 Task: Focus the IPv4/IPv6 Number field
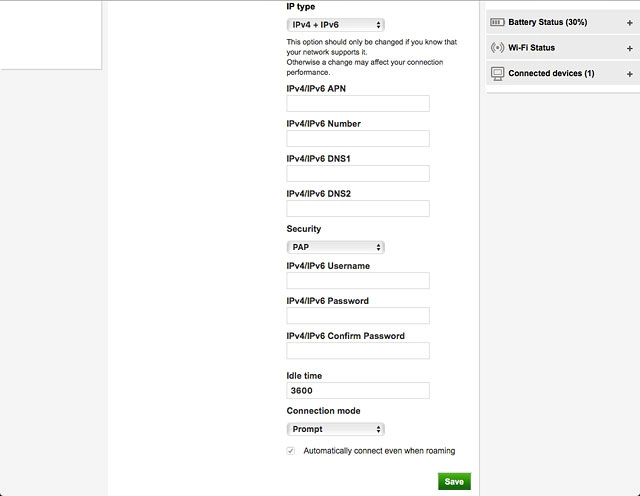tap(358, 139)
